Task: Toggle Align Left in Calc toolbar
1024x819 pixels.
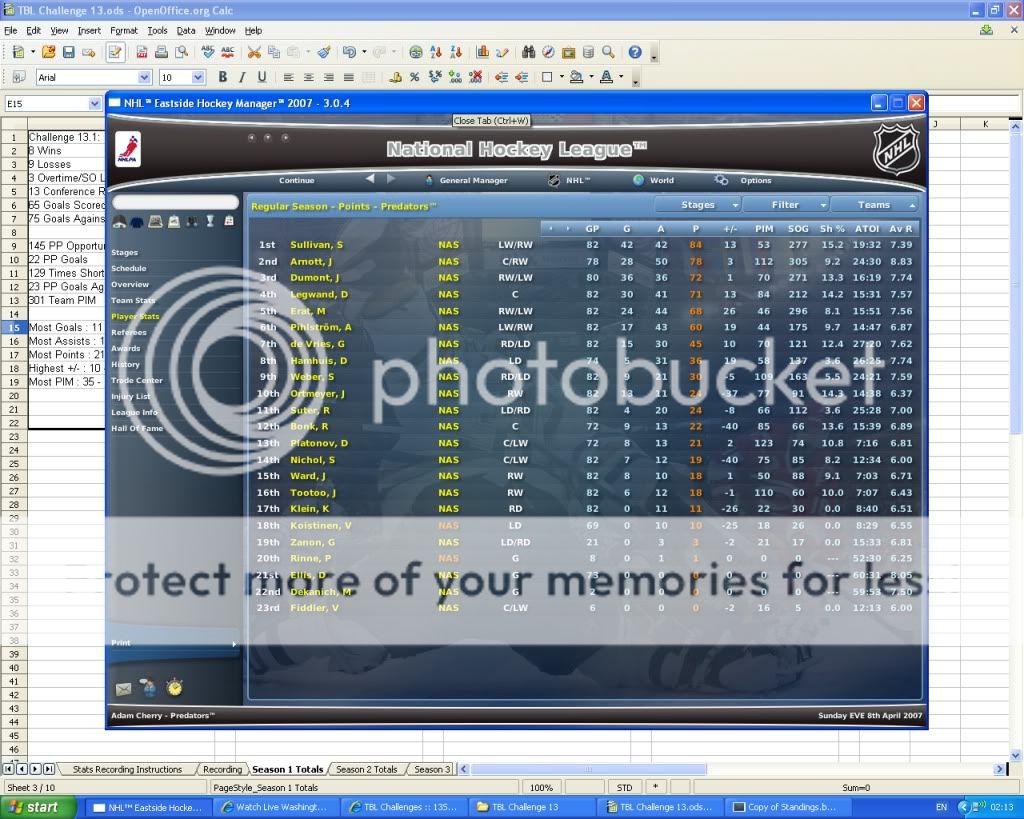Action: click(289, 77)
